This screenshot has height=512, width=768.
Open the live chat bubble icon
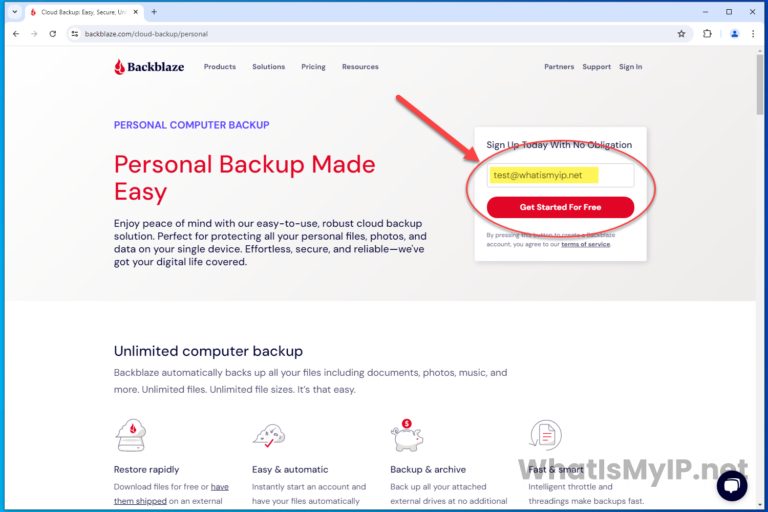pos(732,486)
